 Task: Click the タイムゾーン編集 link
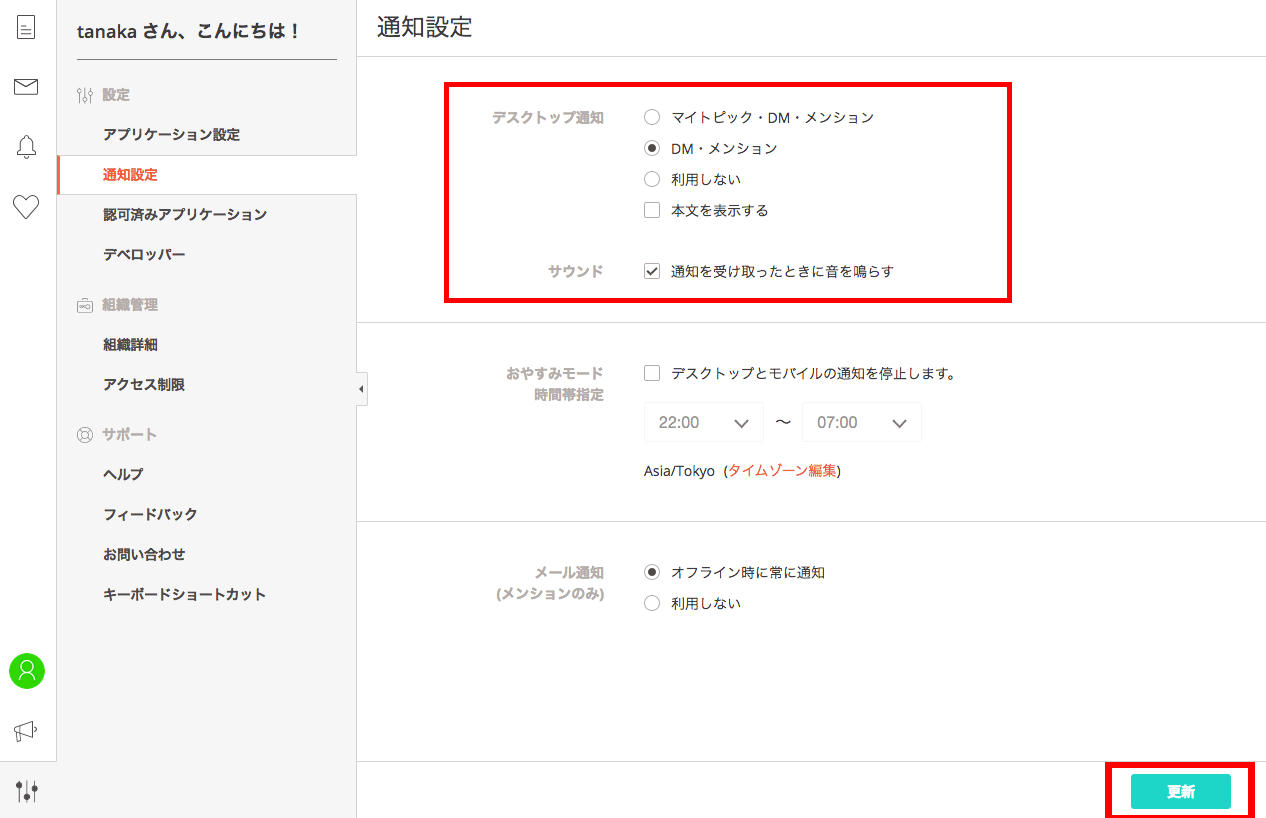tap(781, 471)
